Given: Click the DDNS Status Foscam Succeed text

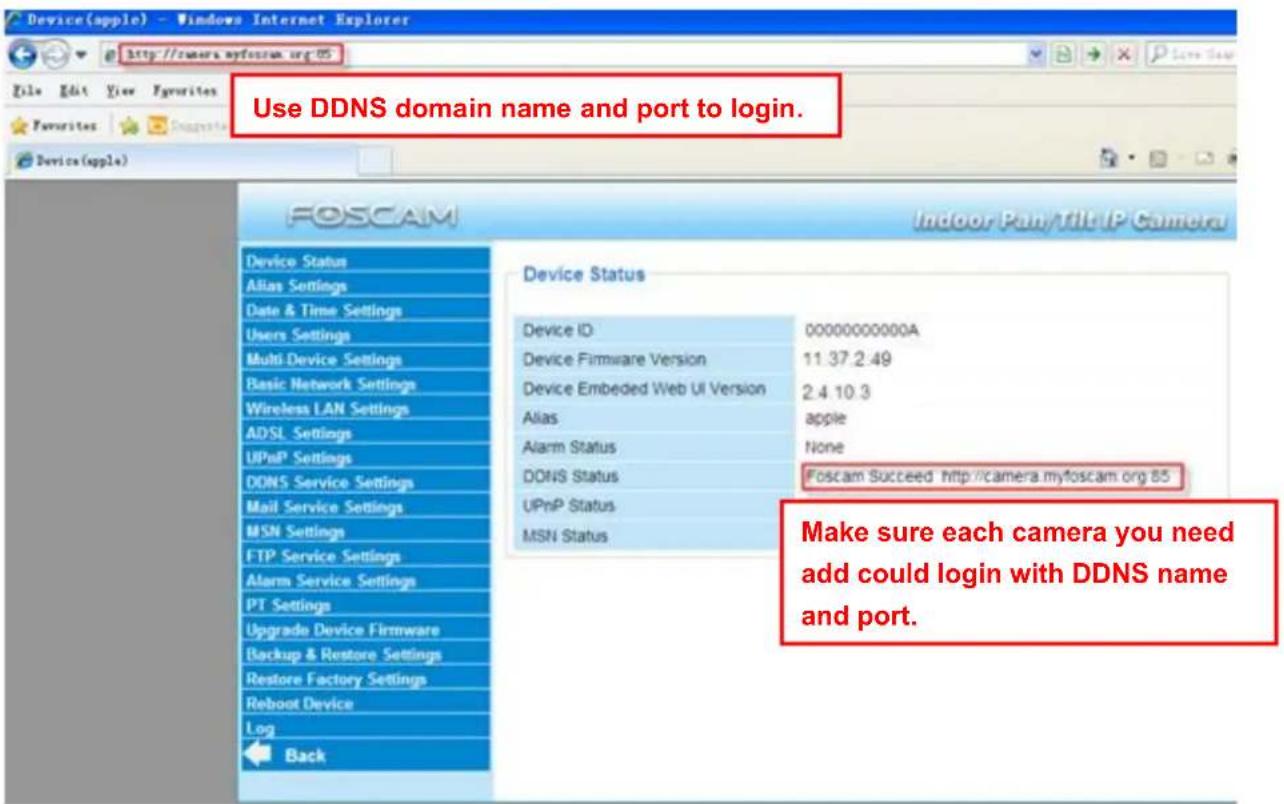Looking at the screenshot, I should point(990,476).
